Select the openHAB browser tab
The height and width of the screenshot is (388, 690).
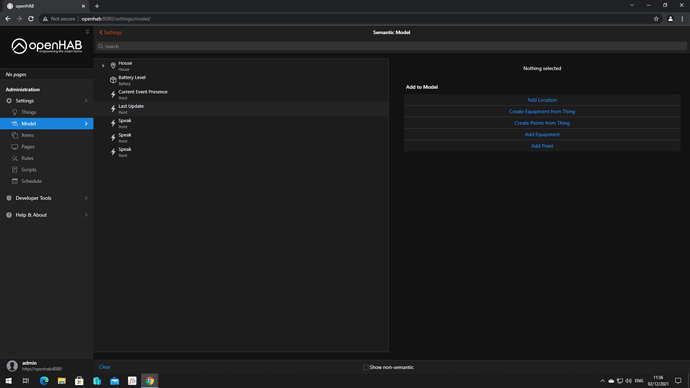pos(45,6)
